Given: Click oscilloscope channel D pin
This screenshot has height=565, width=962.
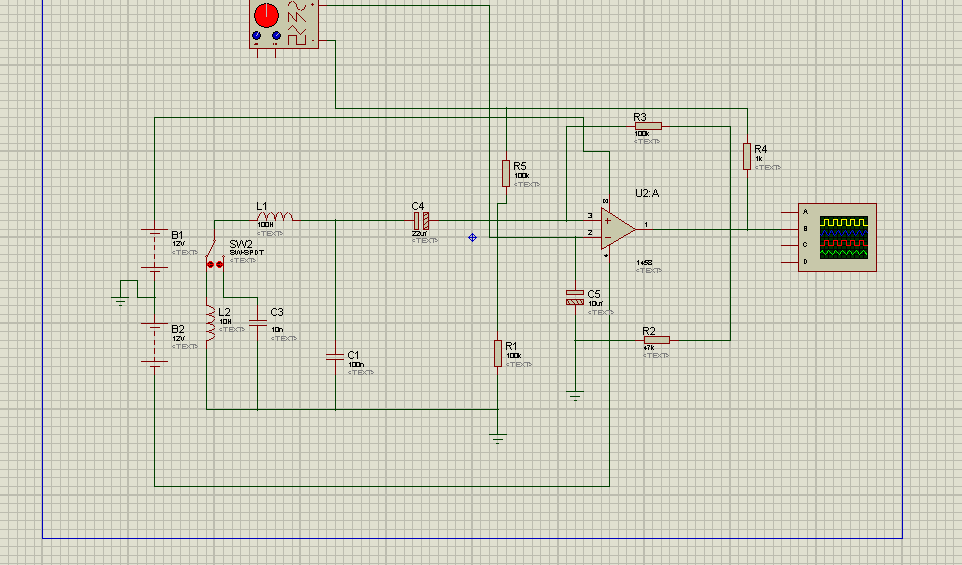Looking at the screenshot, I should tap(790, 262).
